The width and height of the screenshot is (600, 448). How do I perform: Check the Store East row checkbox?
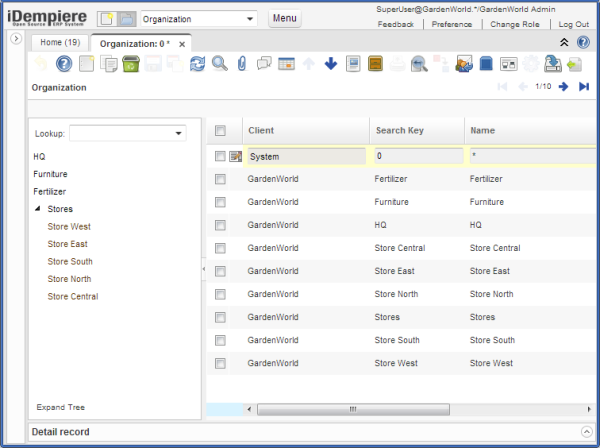(x=220, y=271)
